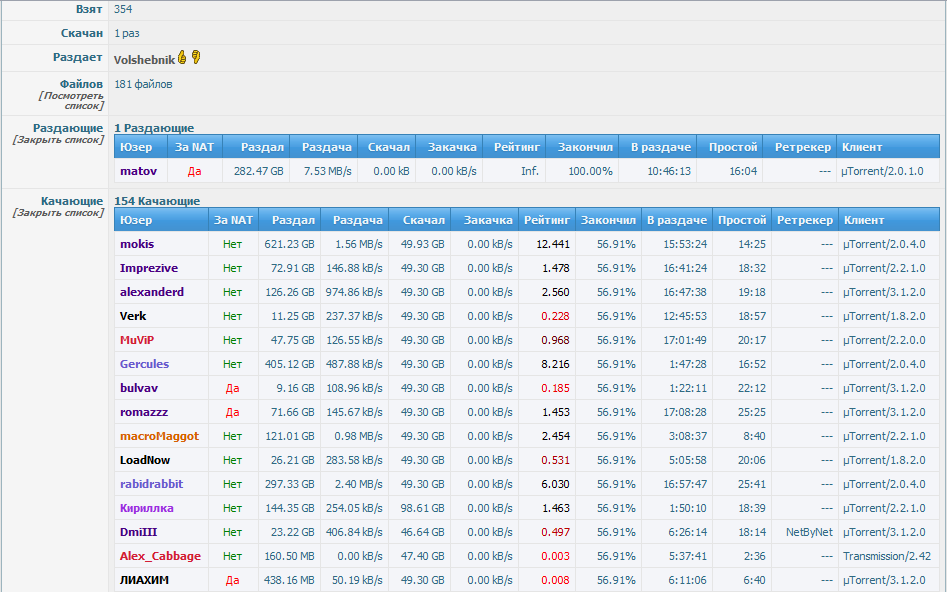947x592 pixels.
Task: Click the Простой column header in leechers table
Action: click(x=742, y=220)
